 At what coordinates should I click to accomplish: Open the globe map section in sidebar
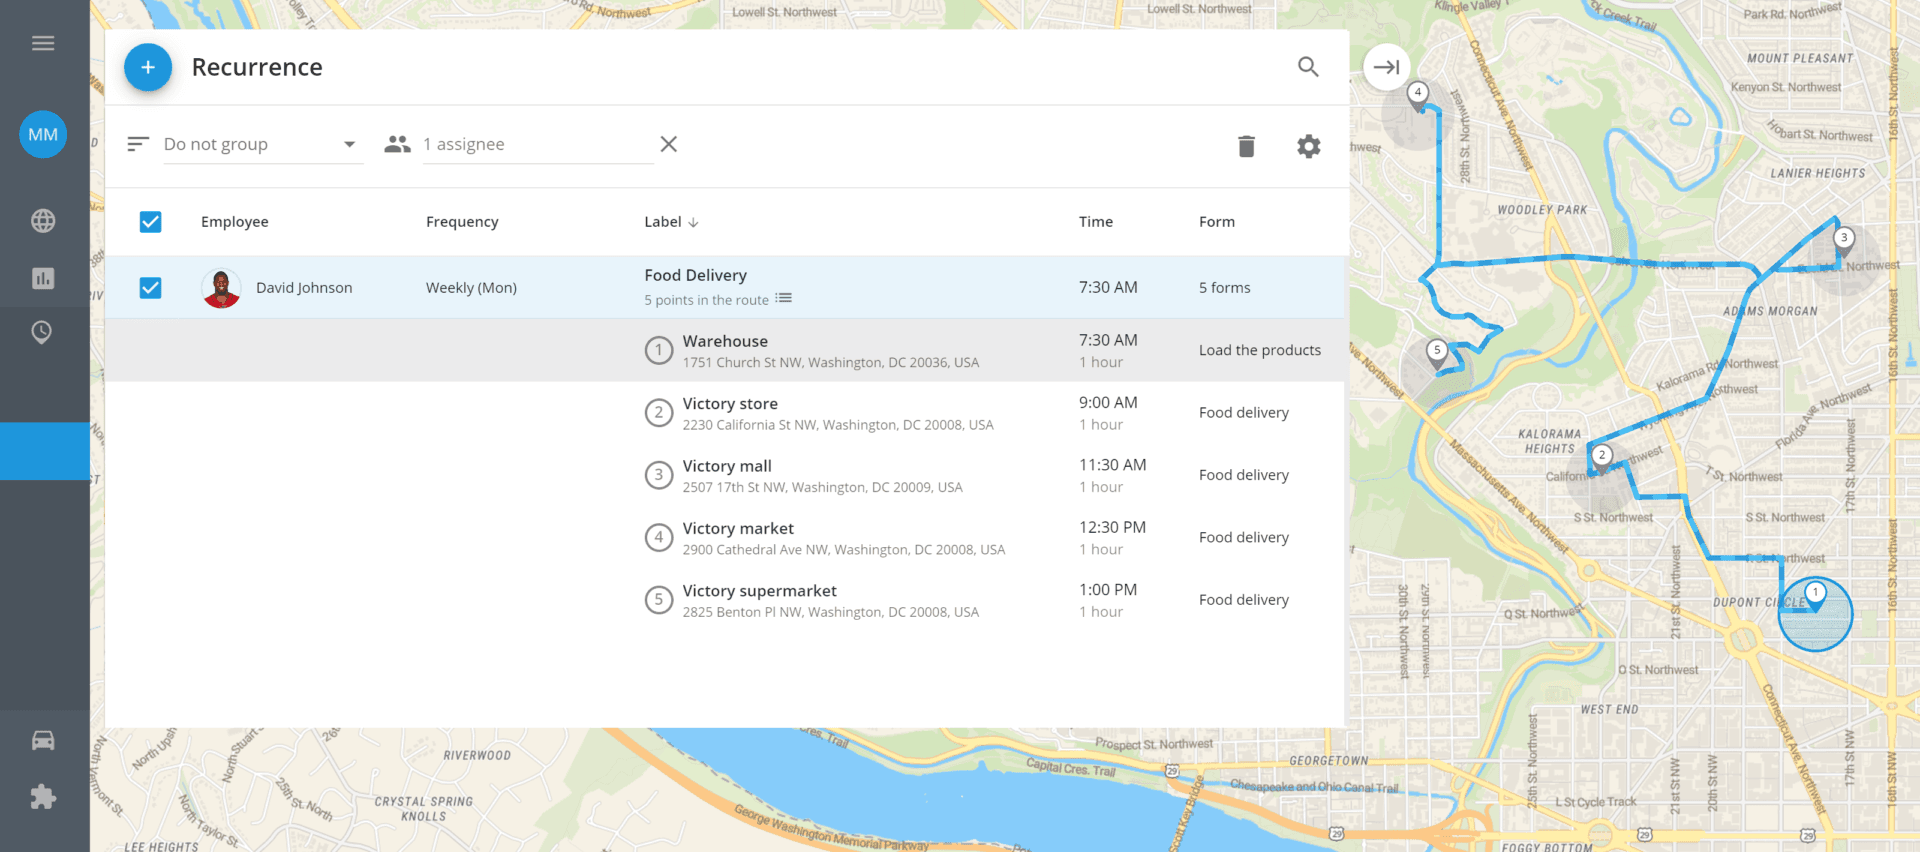[x=43, y=221]
